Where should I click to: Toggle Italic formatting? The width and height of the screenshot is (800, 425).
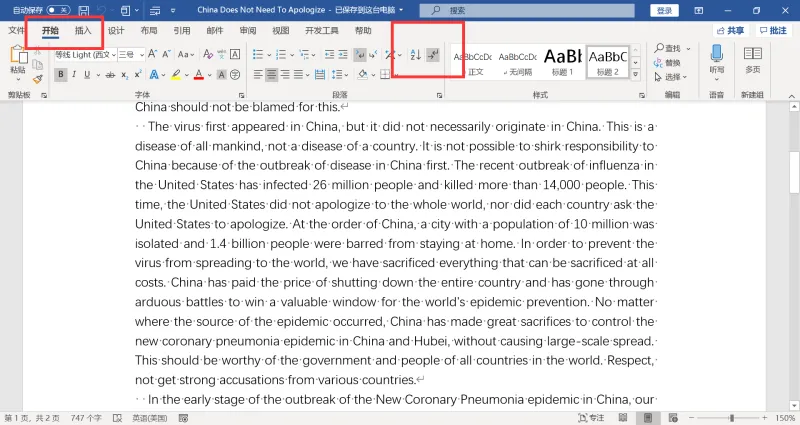74,74
